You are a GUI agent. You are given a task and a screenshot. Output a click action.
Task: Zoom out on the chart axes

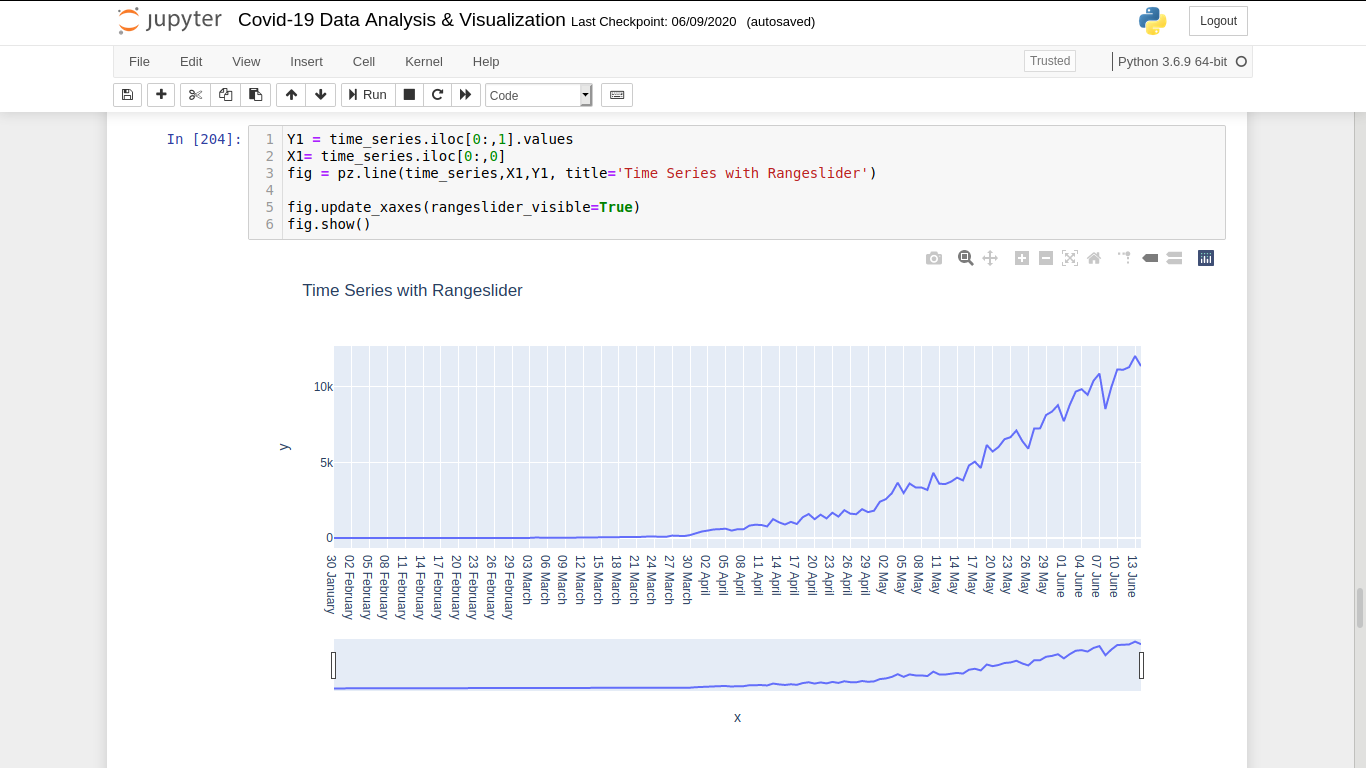coord(1045,257)
